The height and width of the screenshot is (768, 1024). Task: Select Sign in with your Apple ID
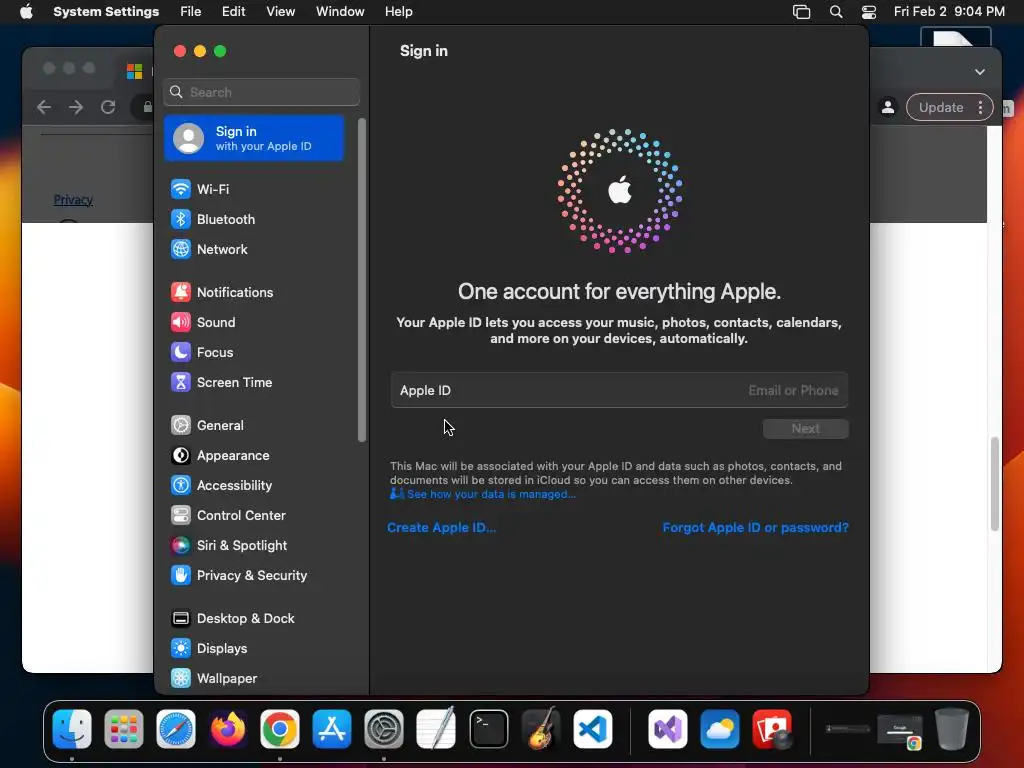(x=255, y=138)
